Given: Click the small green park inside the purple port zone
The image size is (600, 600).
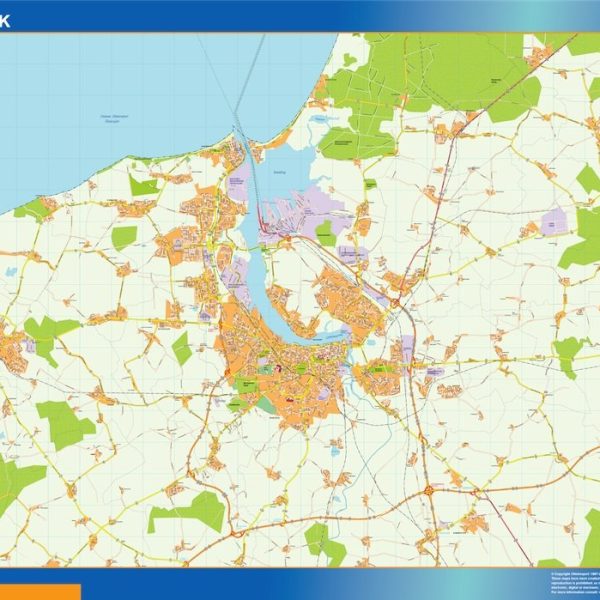Looking at the screenshot, I should [x=326, y=233].
